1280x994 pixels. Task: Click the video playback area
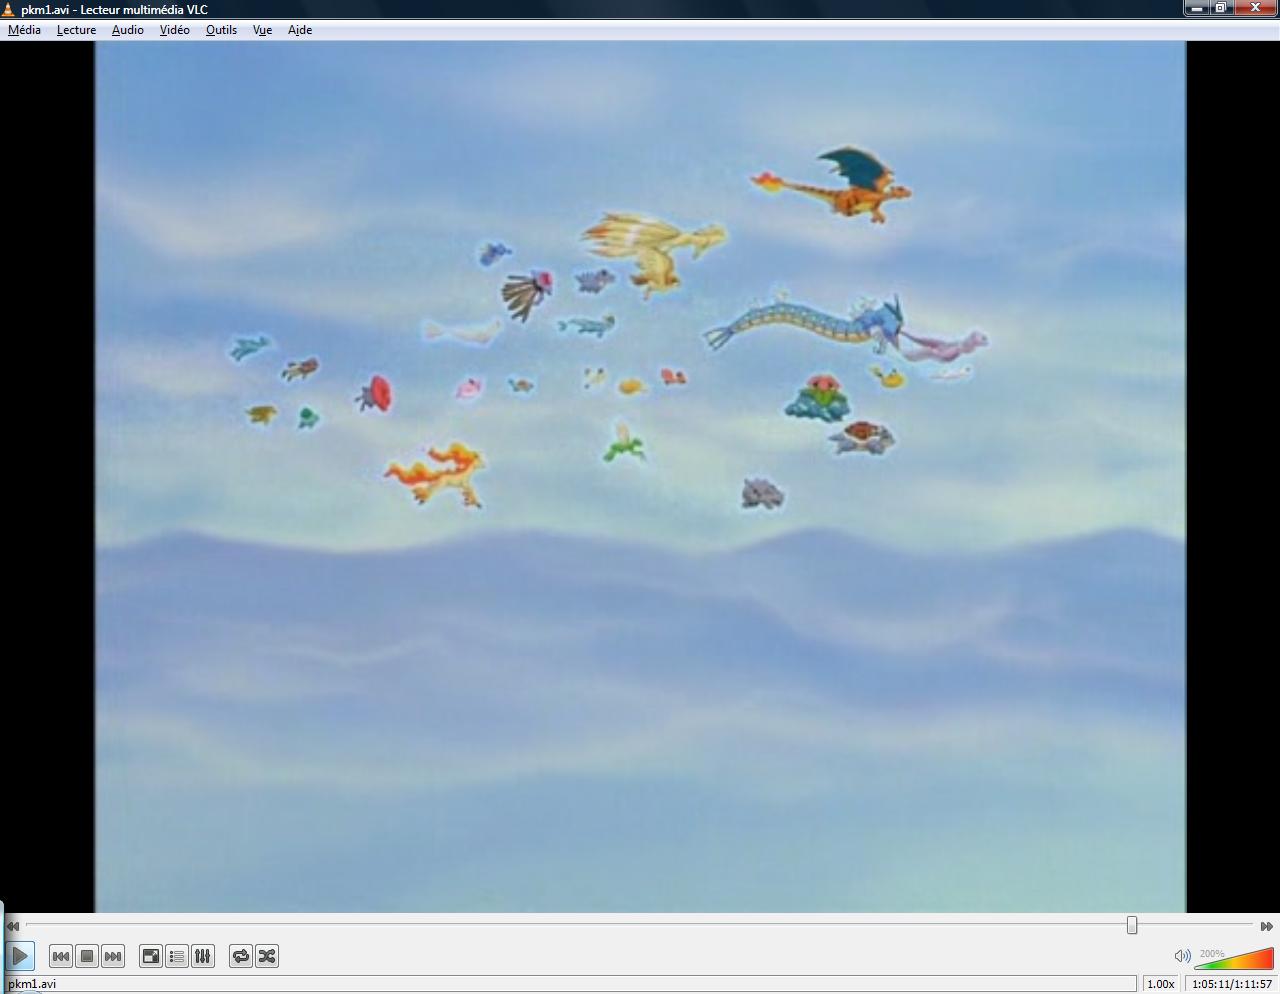pos(640,476)
